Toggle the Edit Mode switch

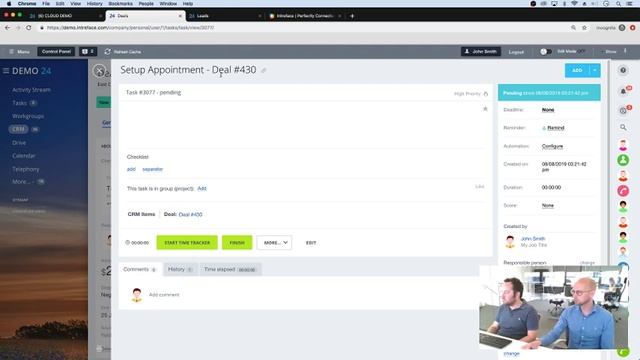pos(545,51)
